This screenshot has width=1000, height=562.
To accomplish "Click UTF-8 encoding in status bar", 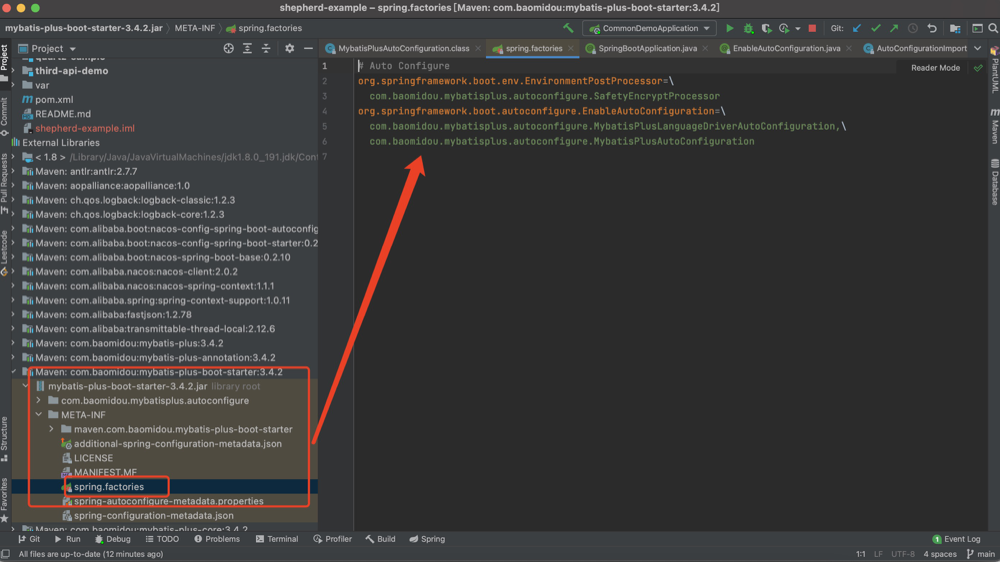I will click(902, 554).
